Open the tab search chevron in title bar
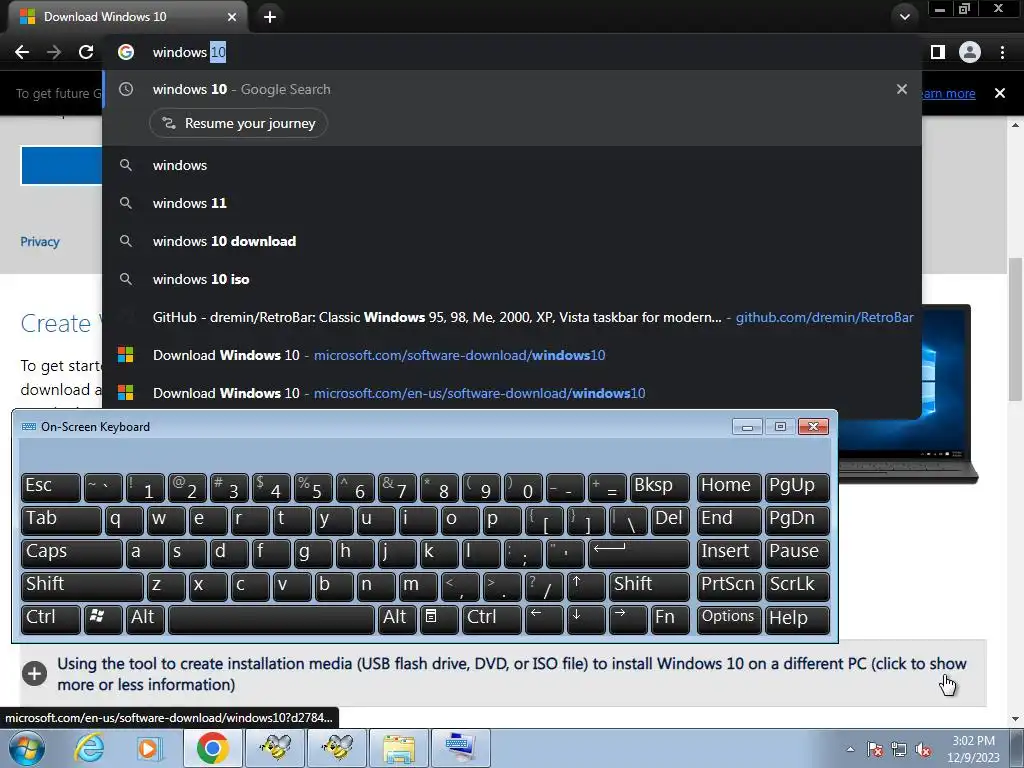 (x=904, y=17)
